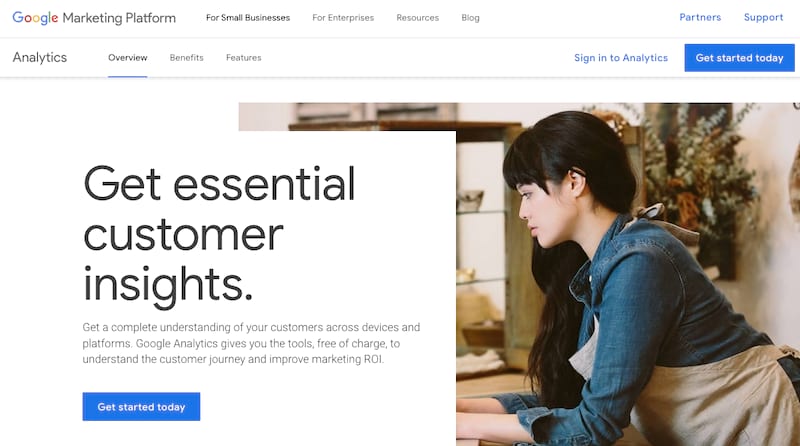800x446 pixels.
Task: Click the Analytics product title
Action: point(40,58)
